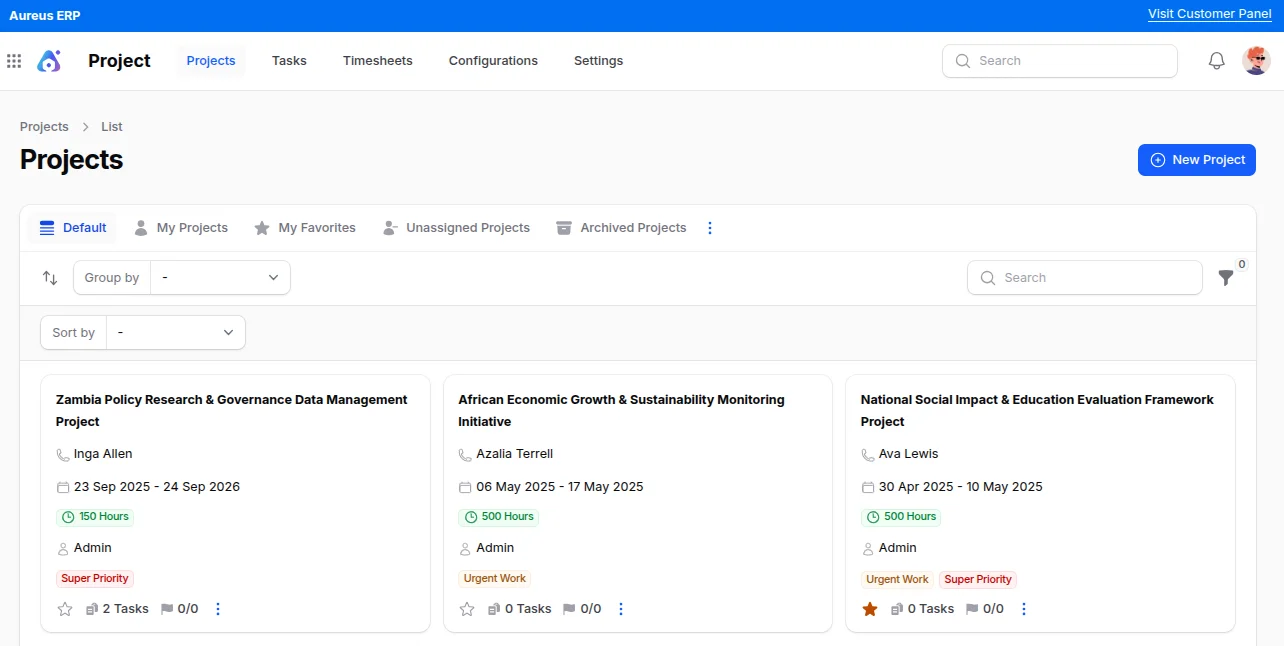The height and width of the screenshot is (646, 1284).
Task: Open the filter funnel icon
Action: [x=1226, y=278]
